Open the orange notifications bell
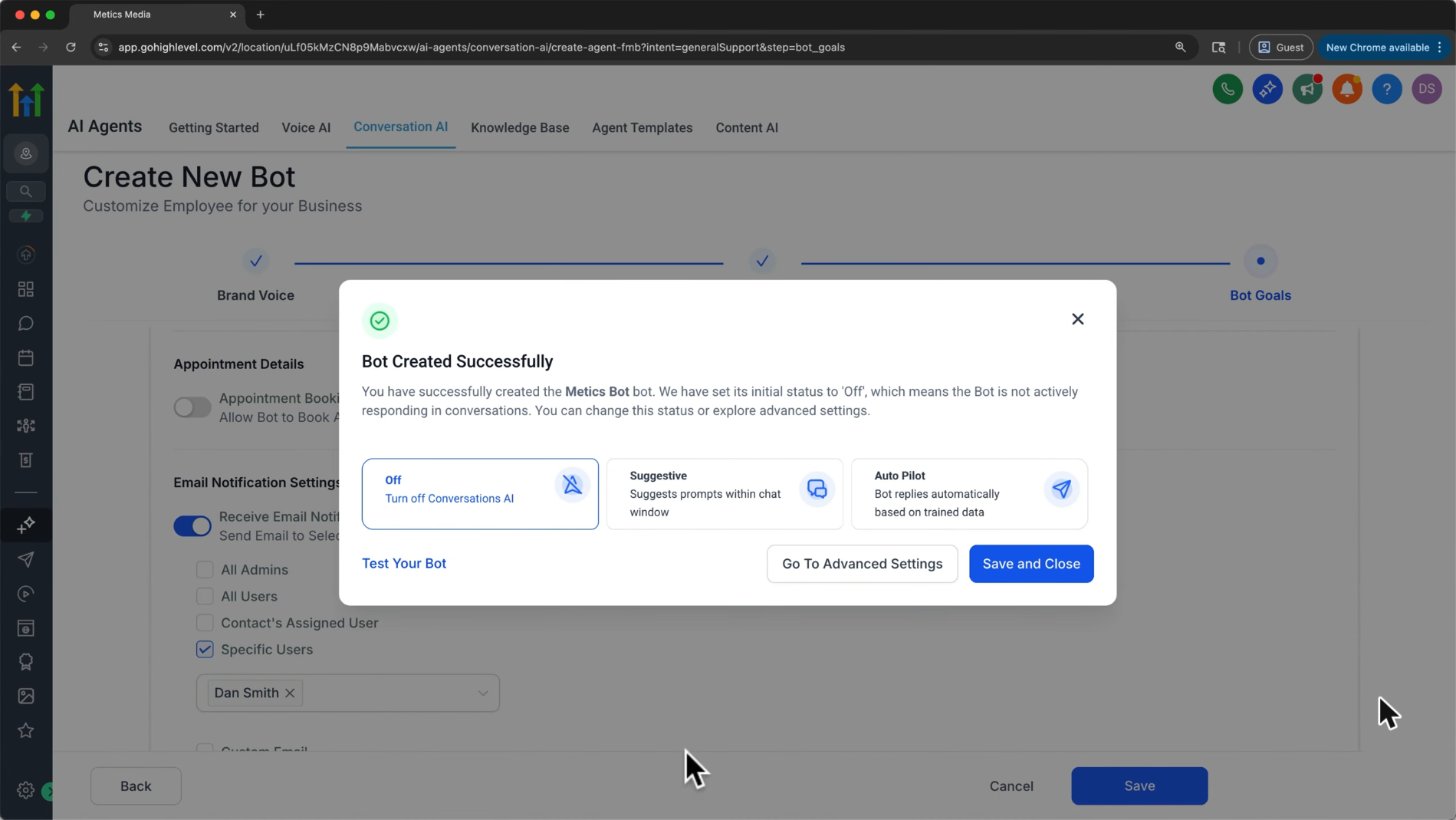 [1347, 89]
